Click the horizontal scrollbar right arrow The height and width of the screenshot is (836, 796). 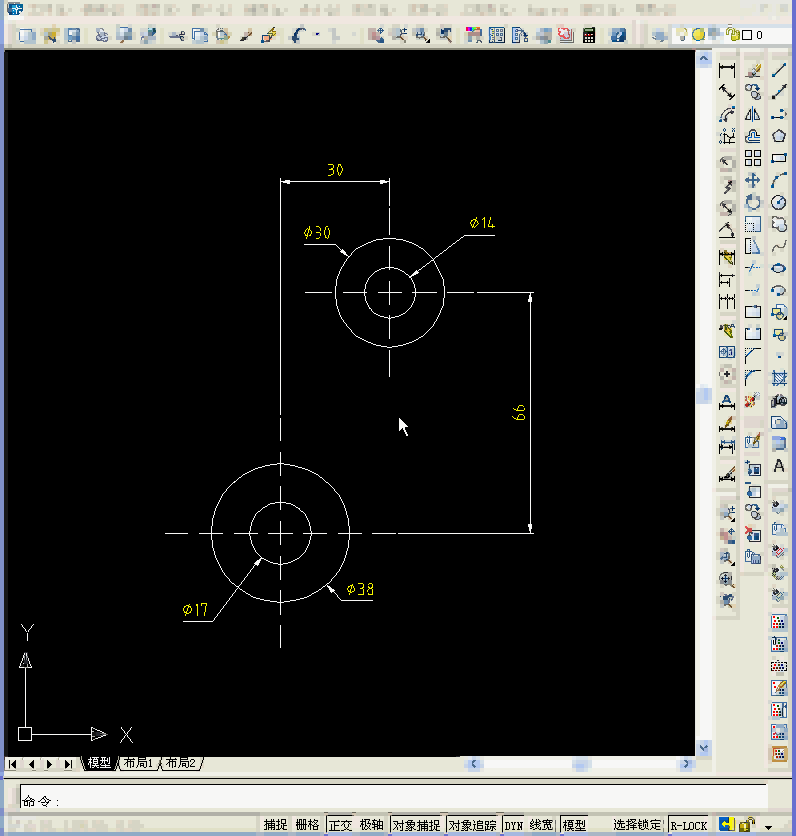click(687, 764)
